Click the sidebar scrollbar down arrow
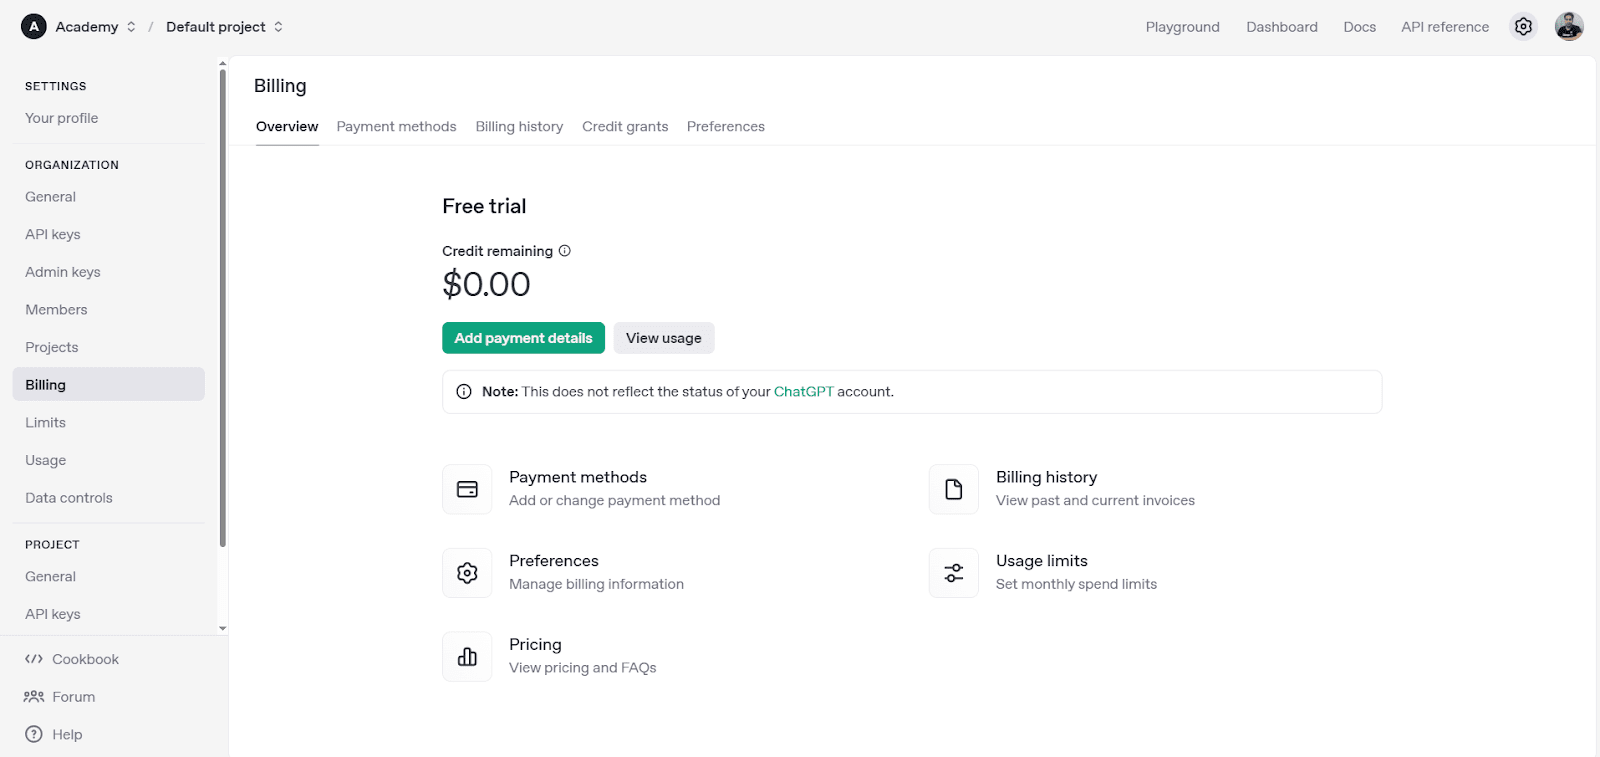The image size is (1600, 757). pyautogui.click(x=222, y=629)
